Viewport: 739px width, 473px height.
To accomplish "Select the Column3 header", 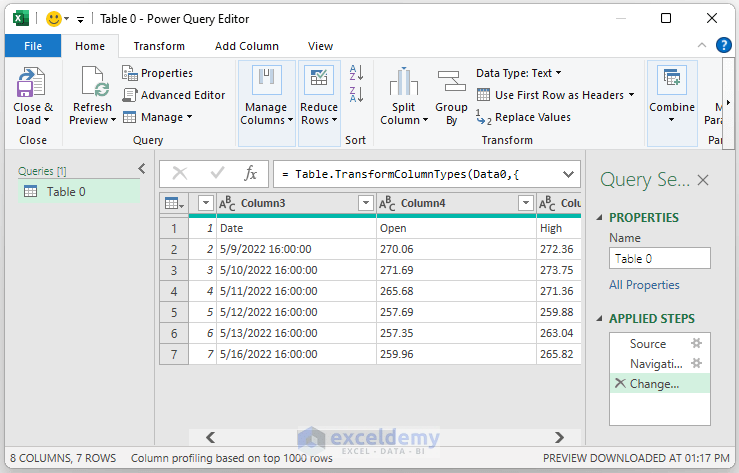I will (296, 204).
